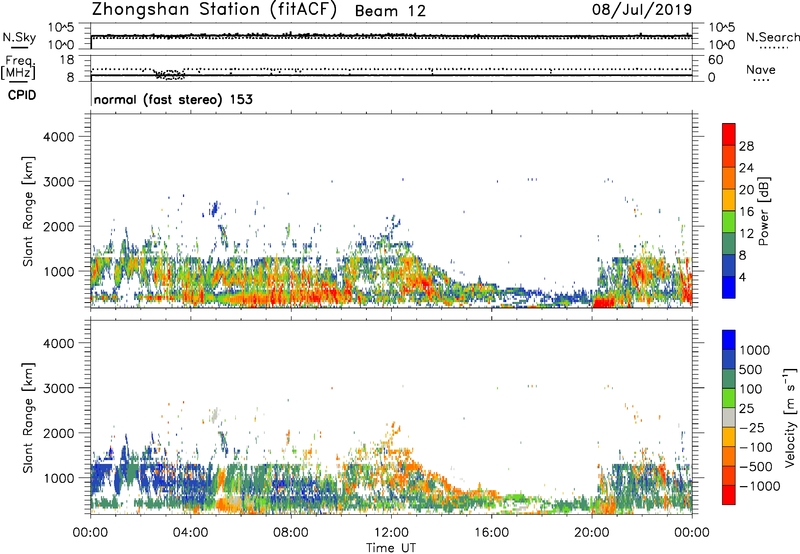Viewport: 800px width, 554px height.
Task: Click the solid frequency trace line
Action: tap(391, 75)
